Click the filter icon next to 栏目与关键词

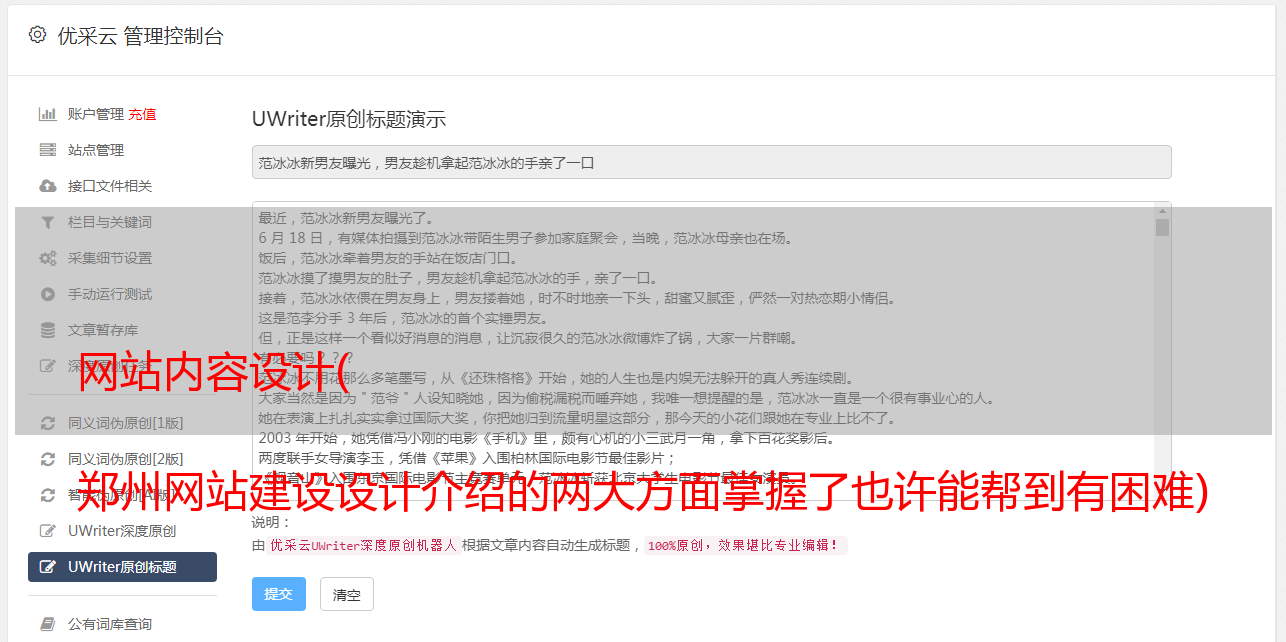pyautogui.click(x=47, y=222)
